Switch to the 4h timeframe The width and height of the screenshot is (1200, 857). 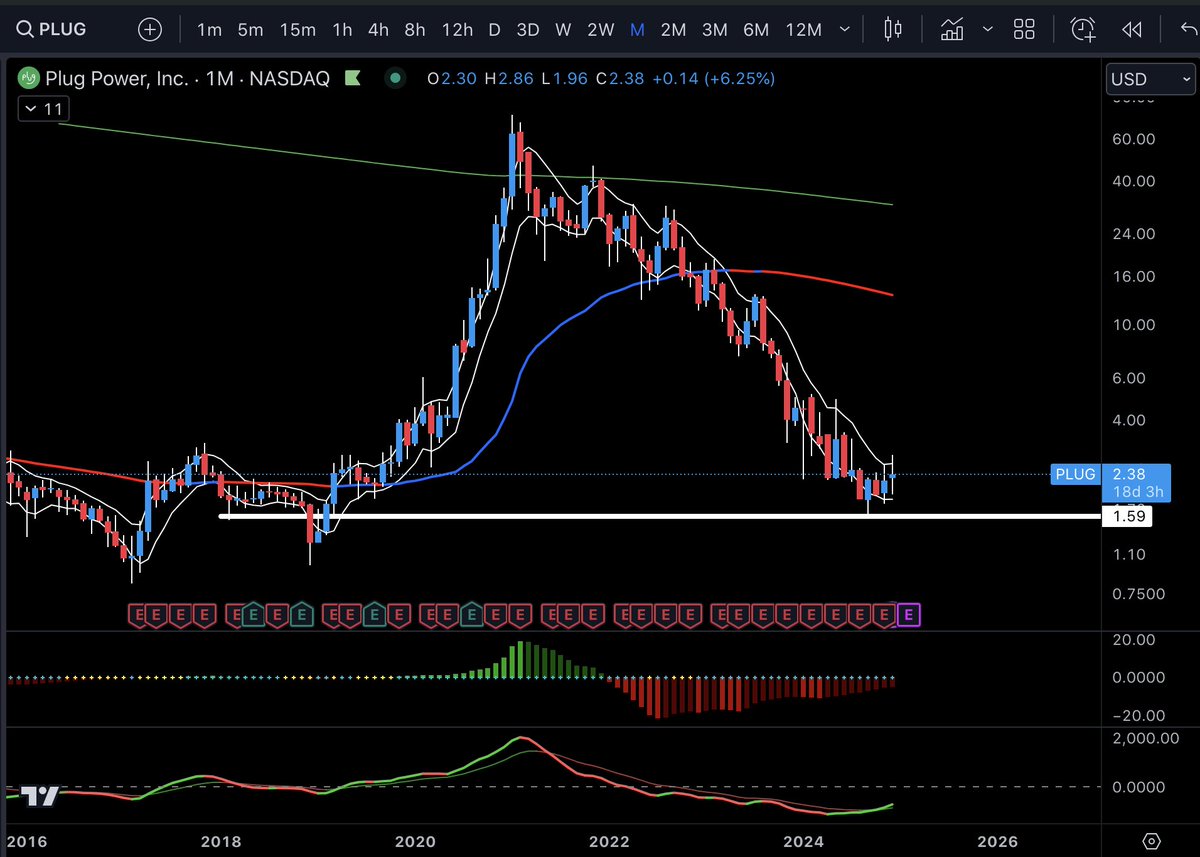click(x=378, y=29)
